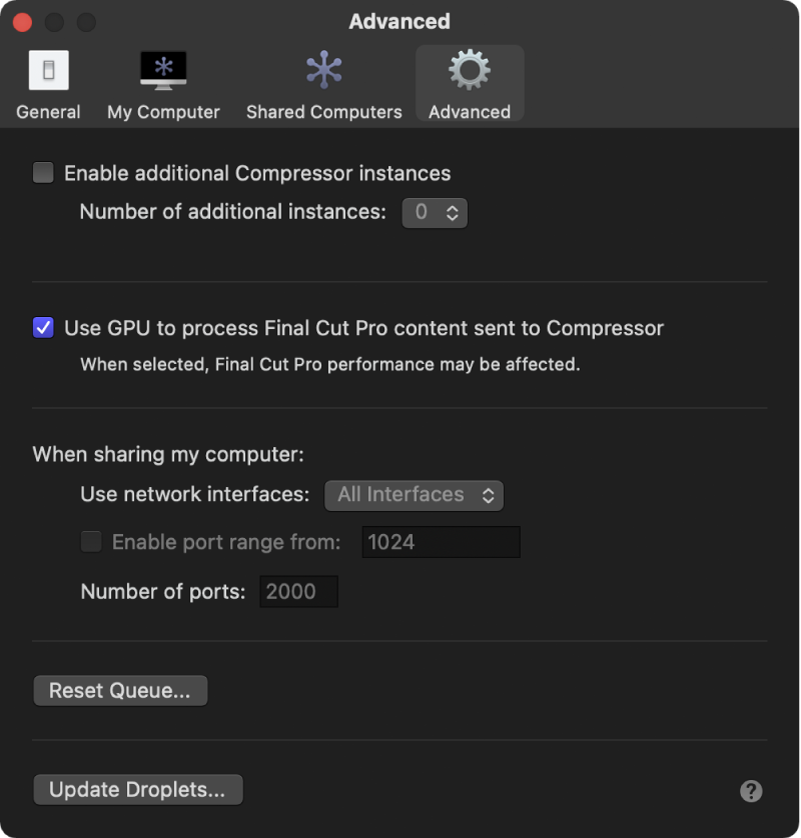Click the Number of ports field
Image resolution: width=801 pixels, height=838 pixels.
pyautogui.click(x=298, y=591)
